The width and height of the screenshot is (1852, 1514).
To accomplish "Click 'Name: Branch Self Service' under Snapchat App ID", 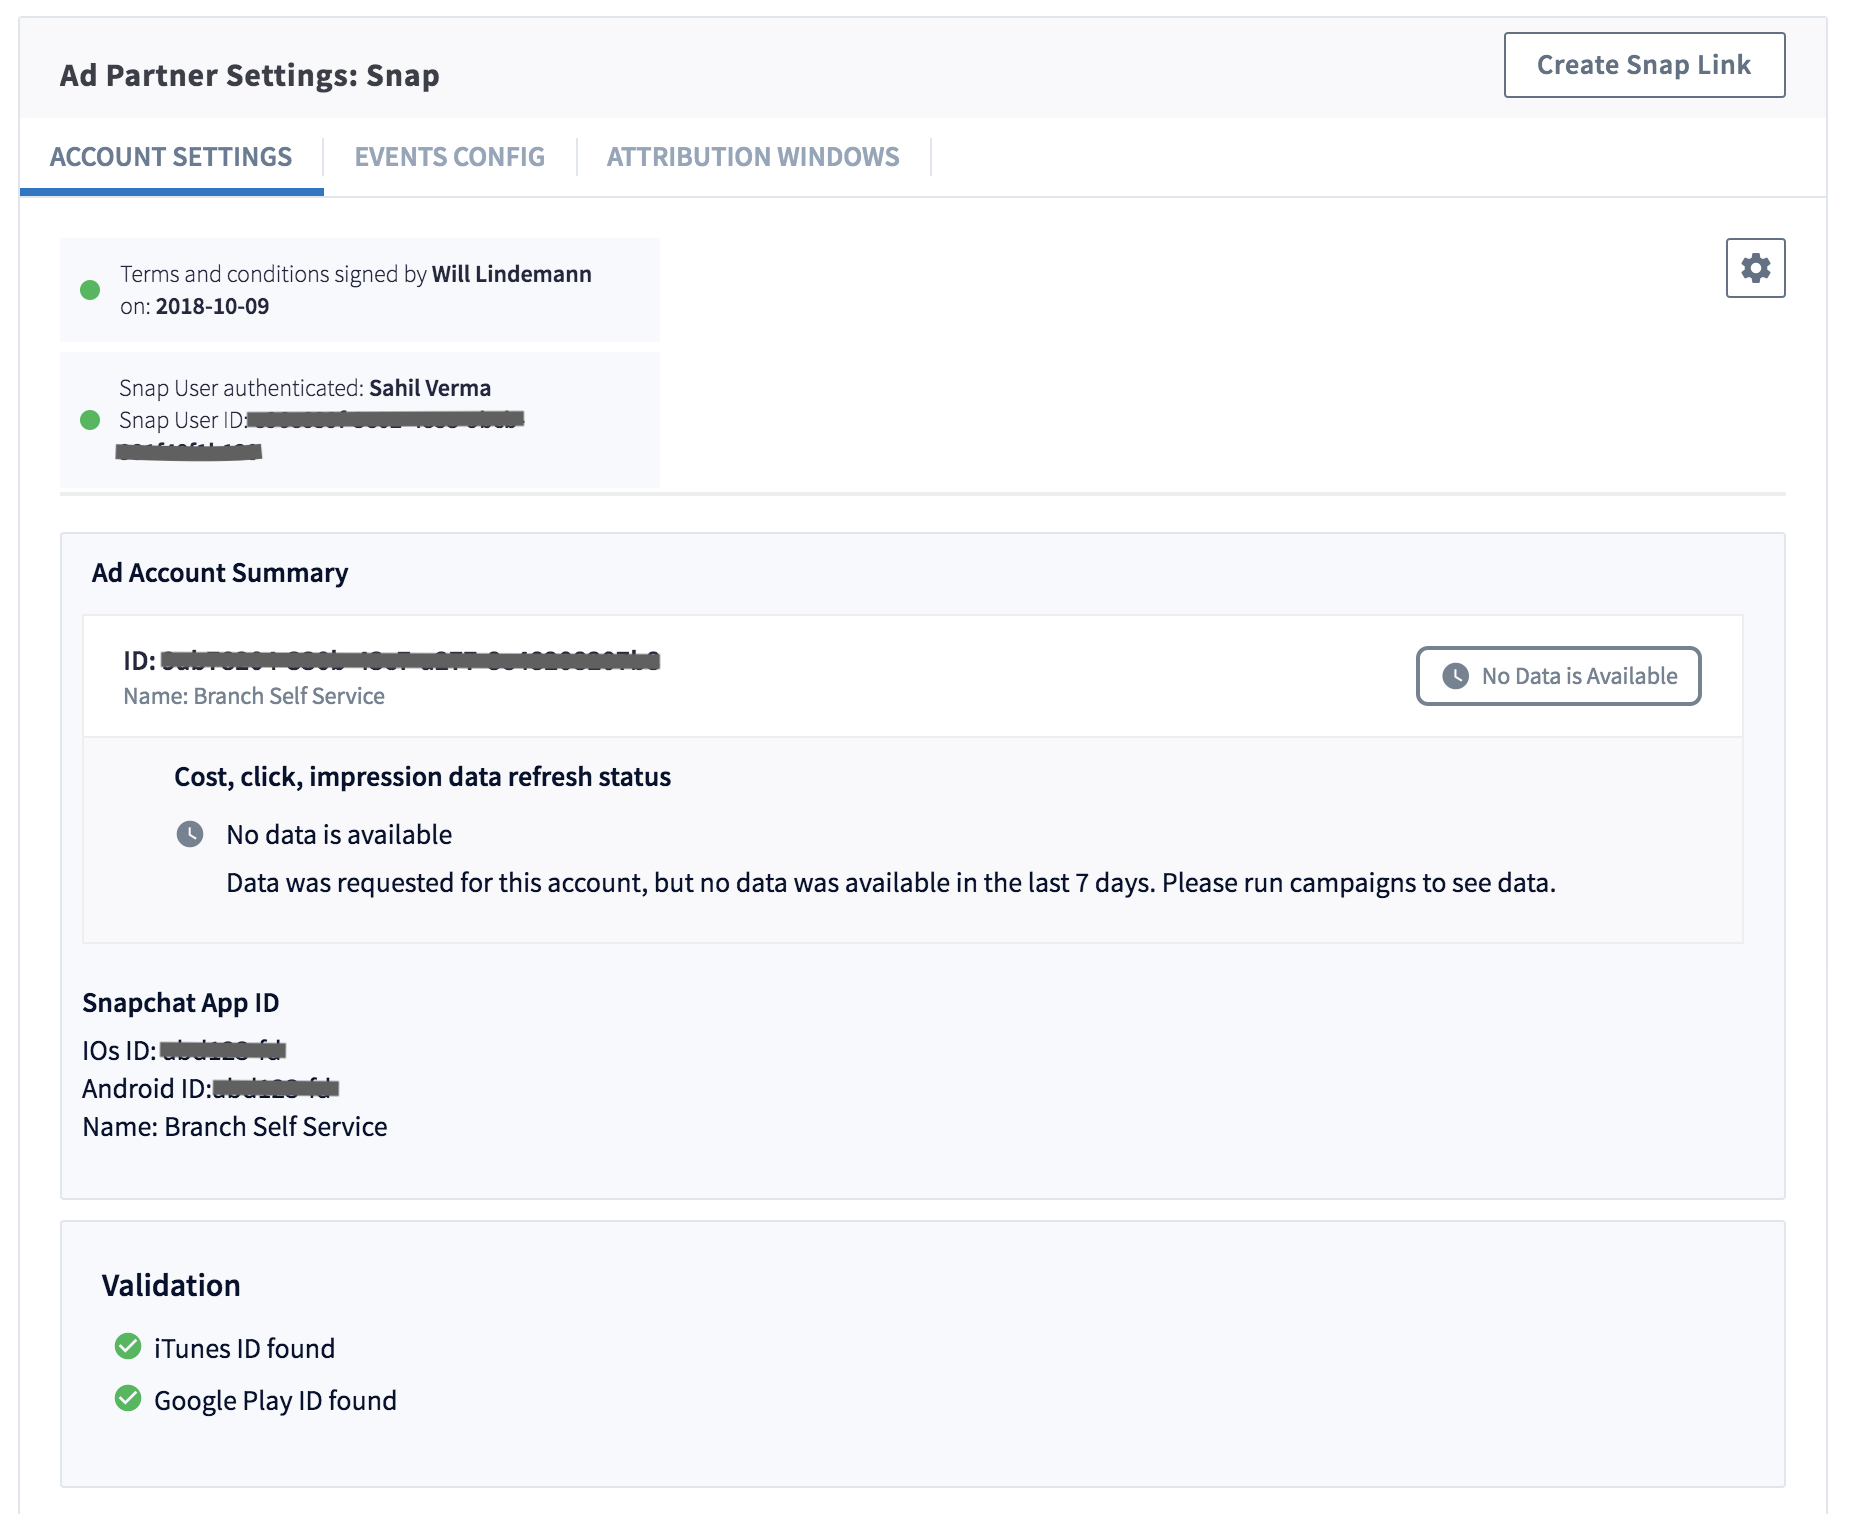I will pos(235,1127).
